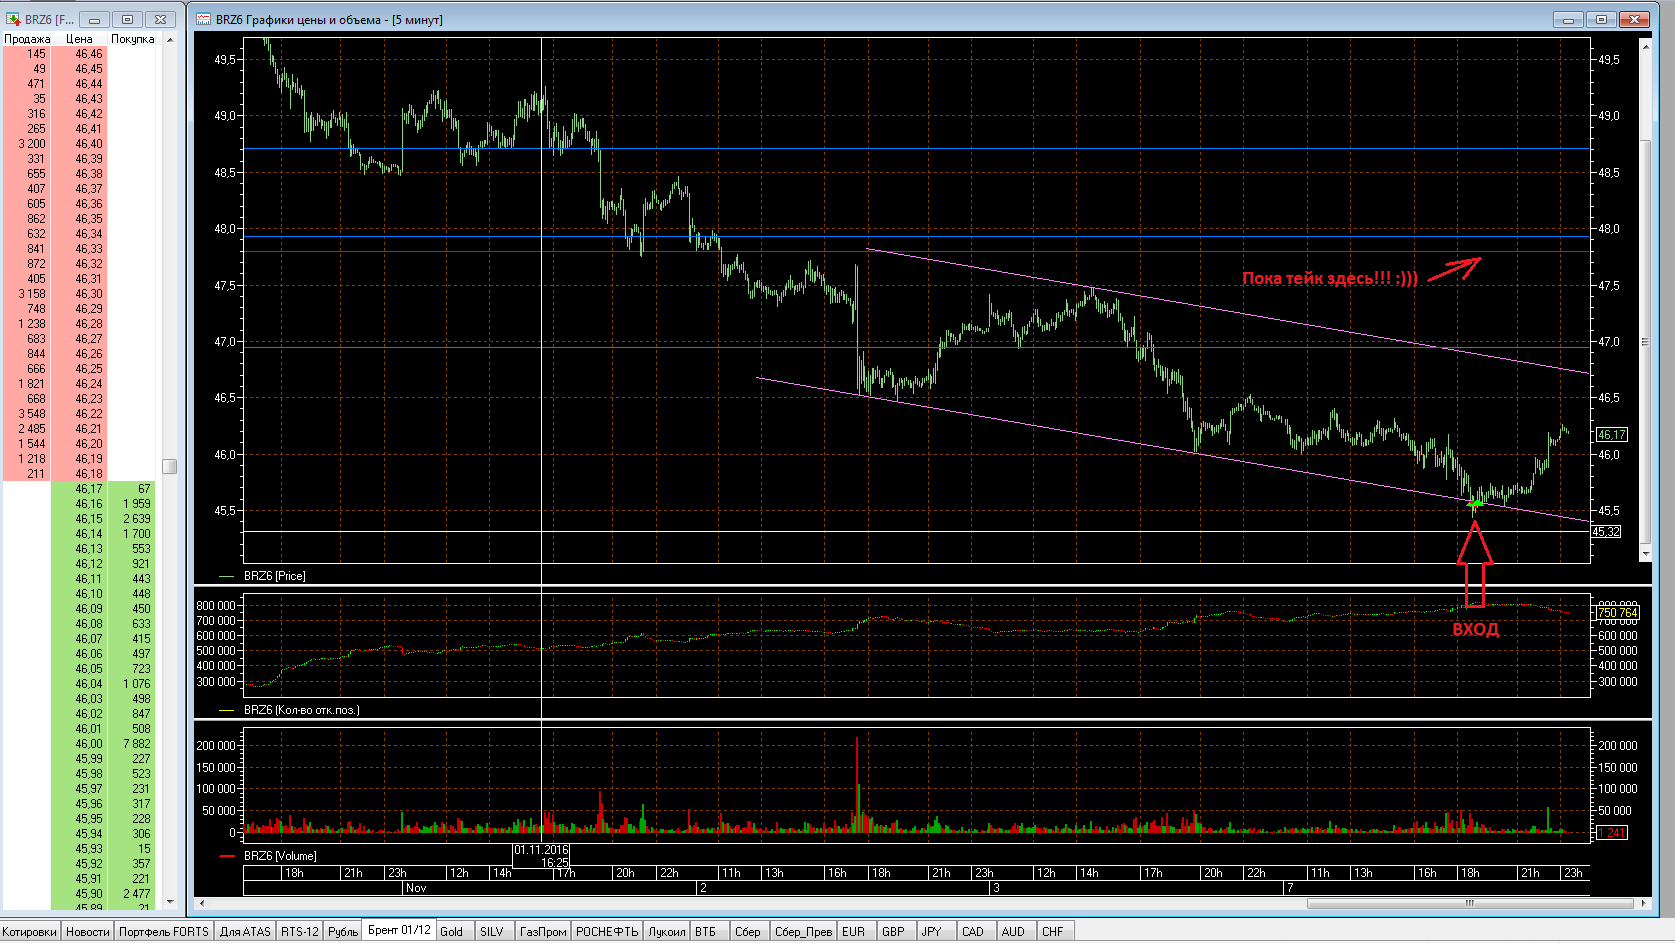Click the chart window title icon

tap(204, 19)
